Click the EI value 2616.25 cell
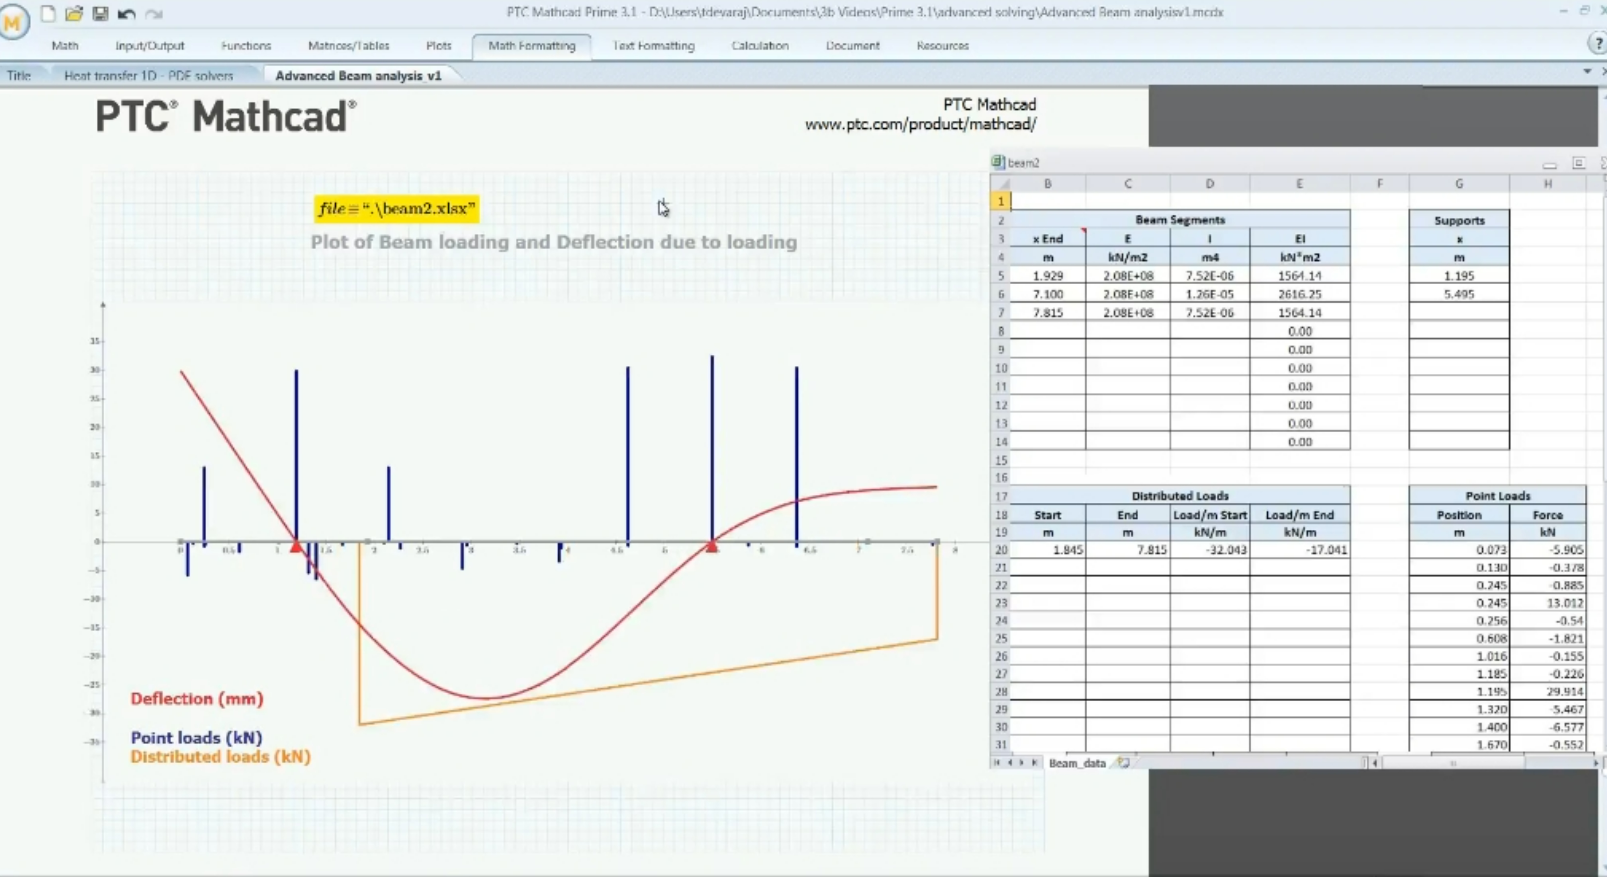The image size is (1607, 877). [x=1300, y=295]
